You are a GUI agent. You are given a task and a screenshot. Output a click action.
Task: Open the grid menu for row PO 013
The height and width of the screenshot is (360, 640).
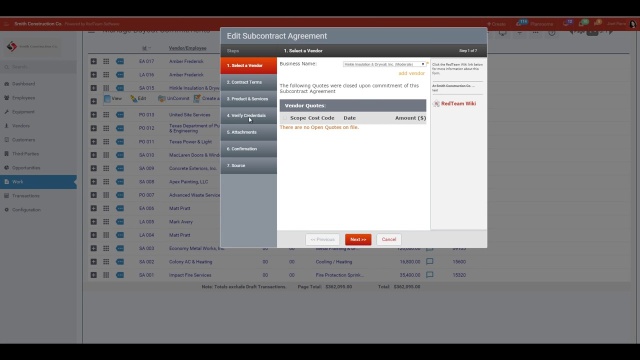106,115
